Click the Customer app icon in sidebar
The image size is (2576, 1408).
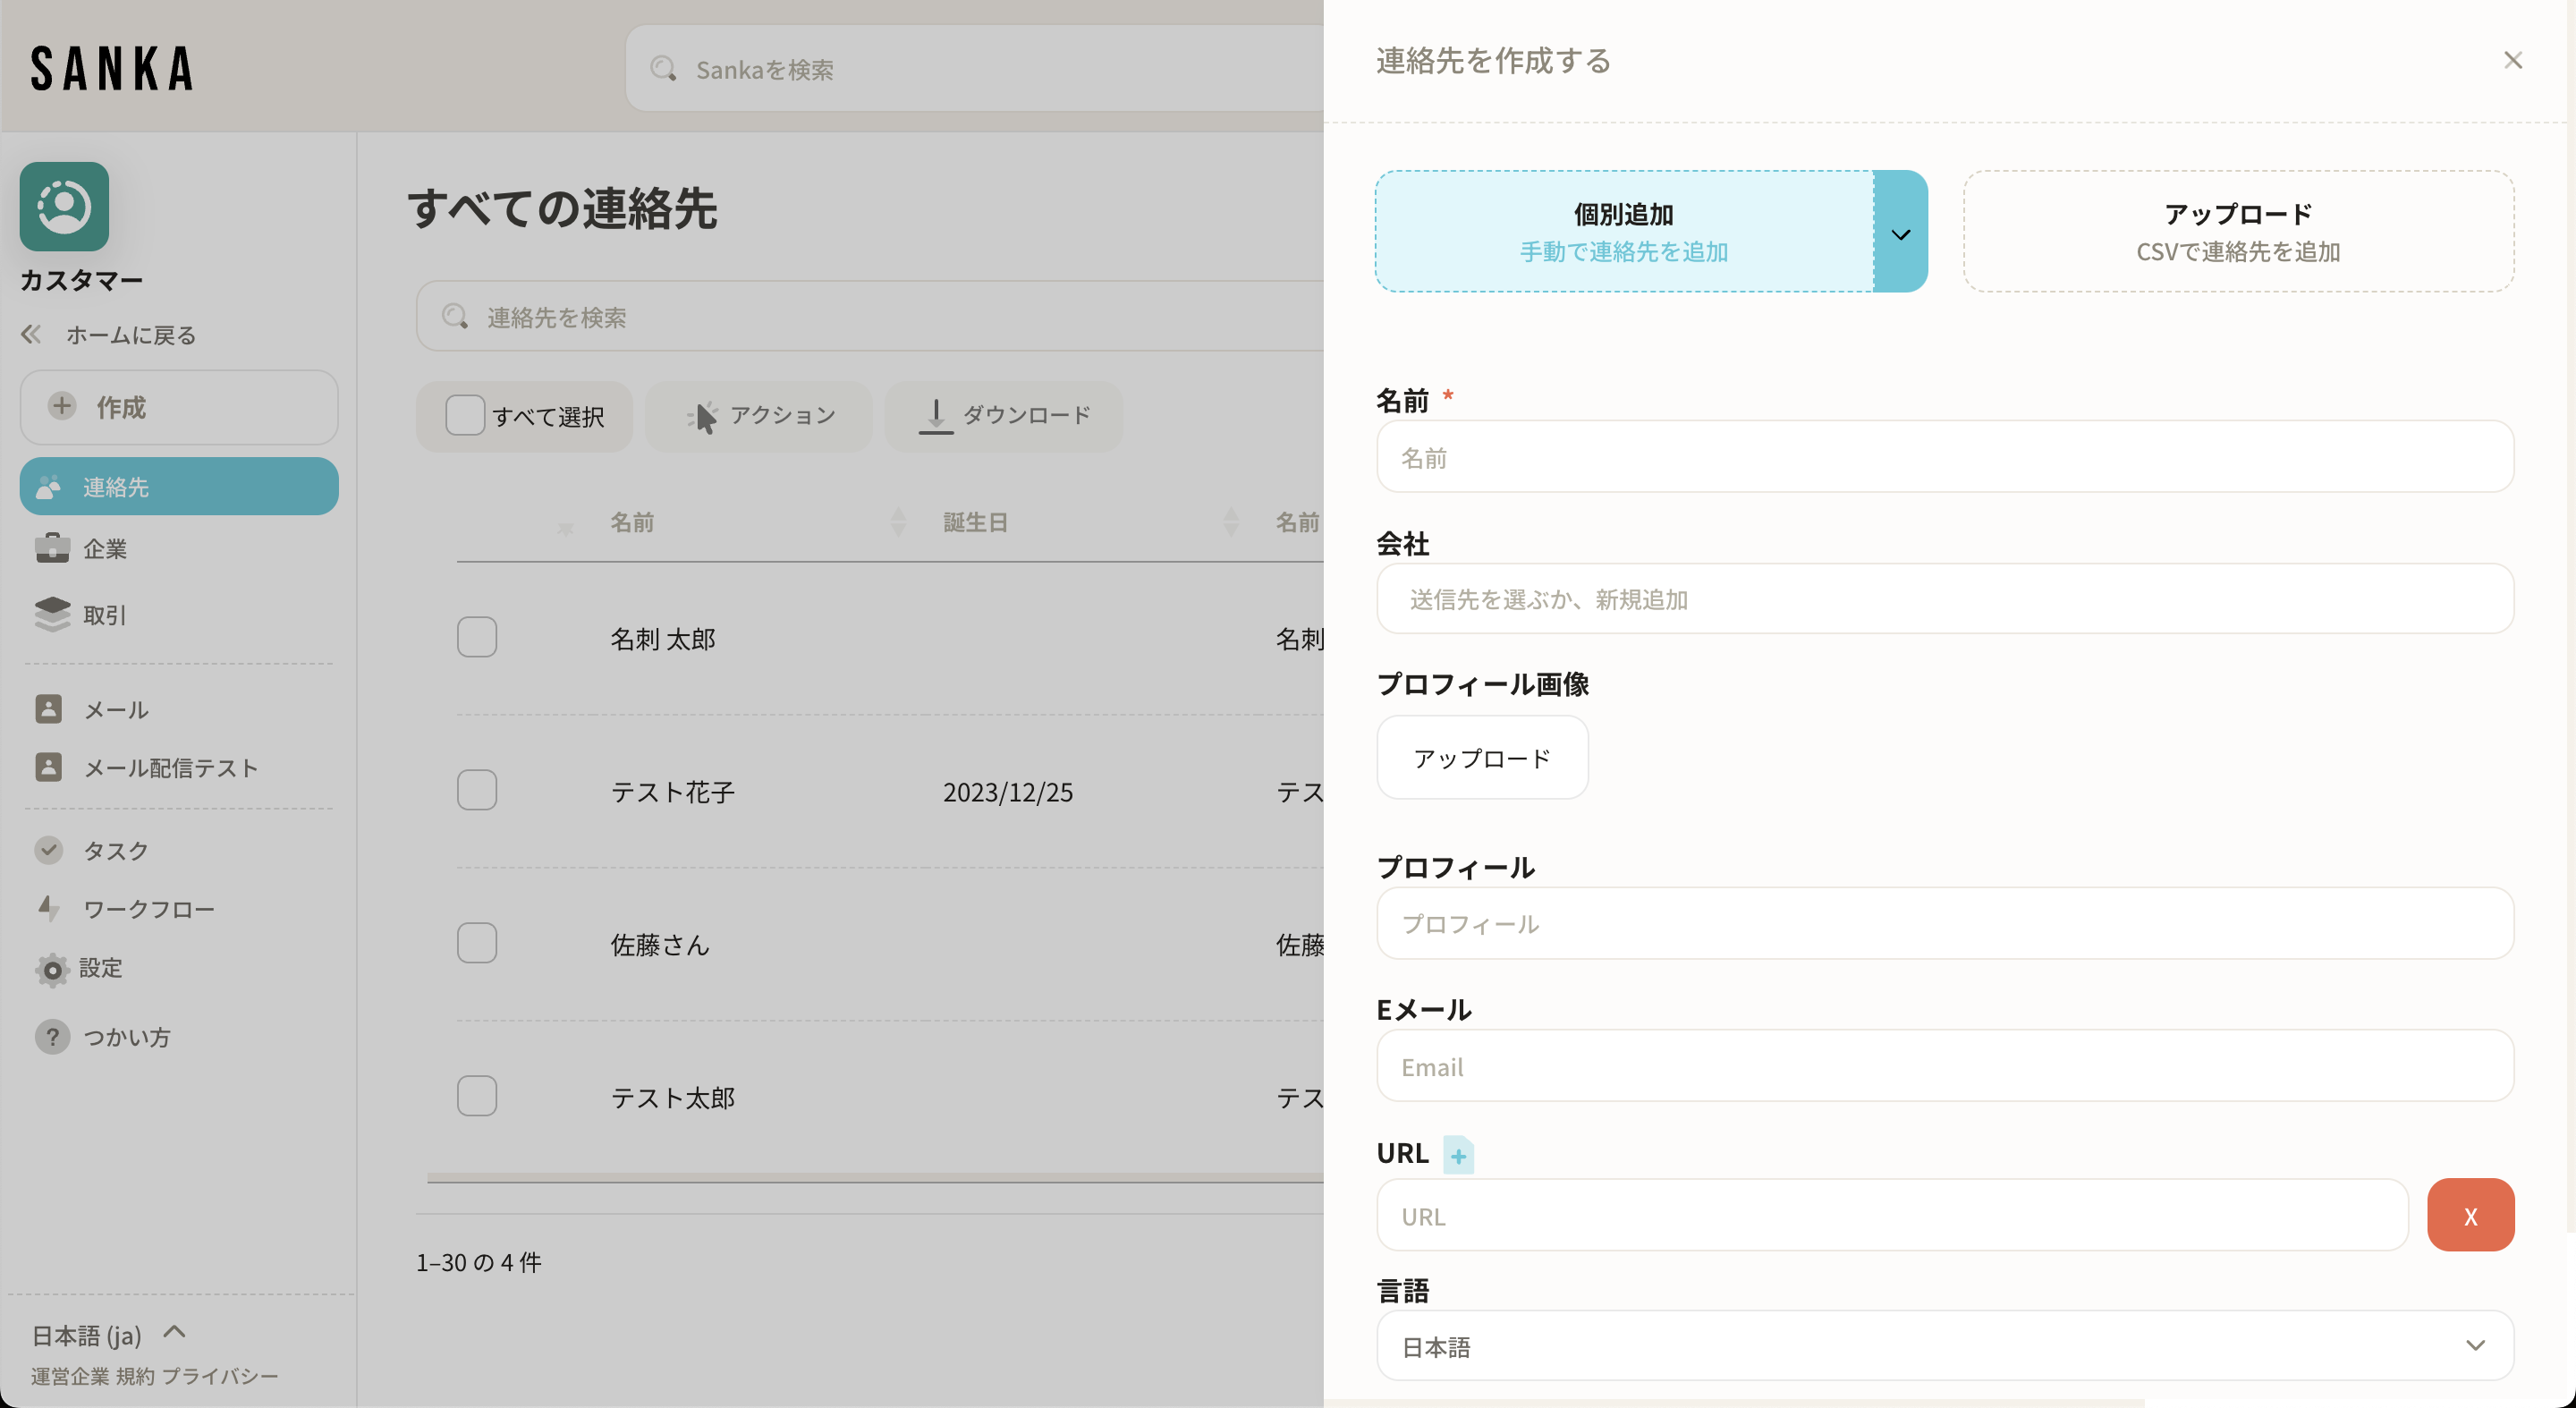(x=64, y=207)
